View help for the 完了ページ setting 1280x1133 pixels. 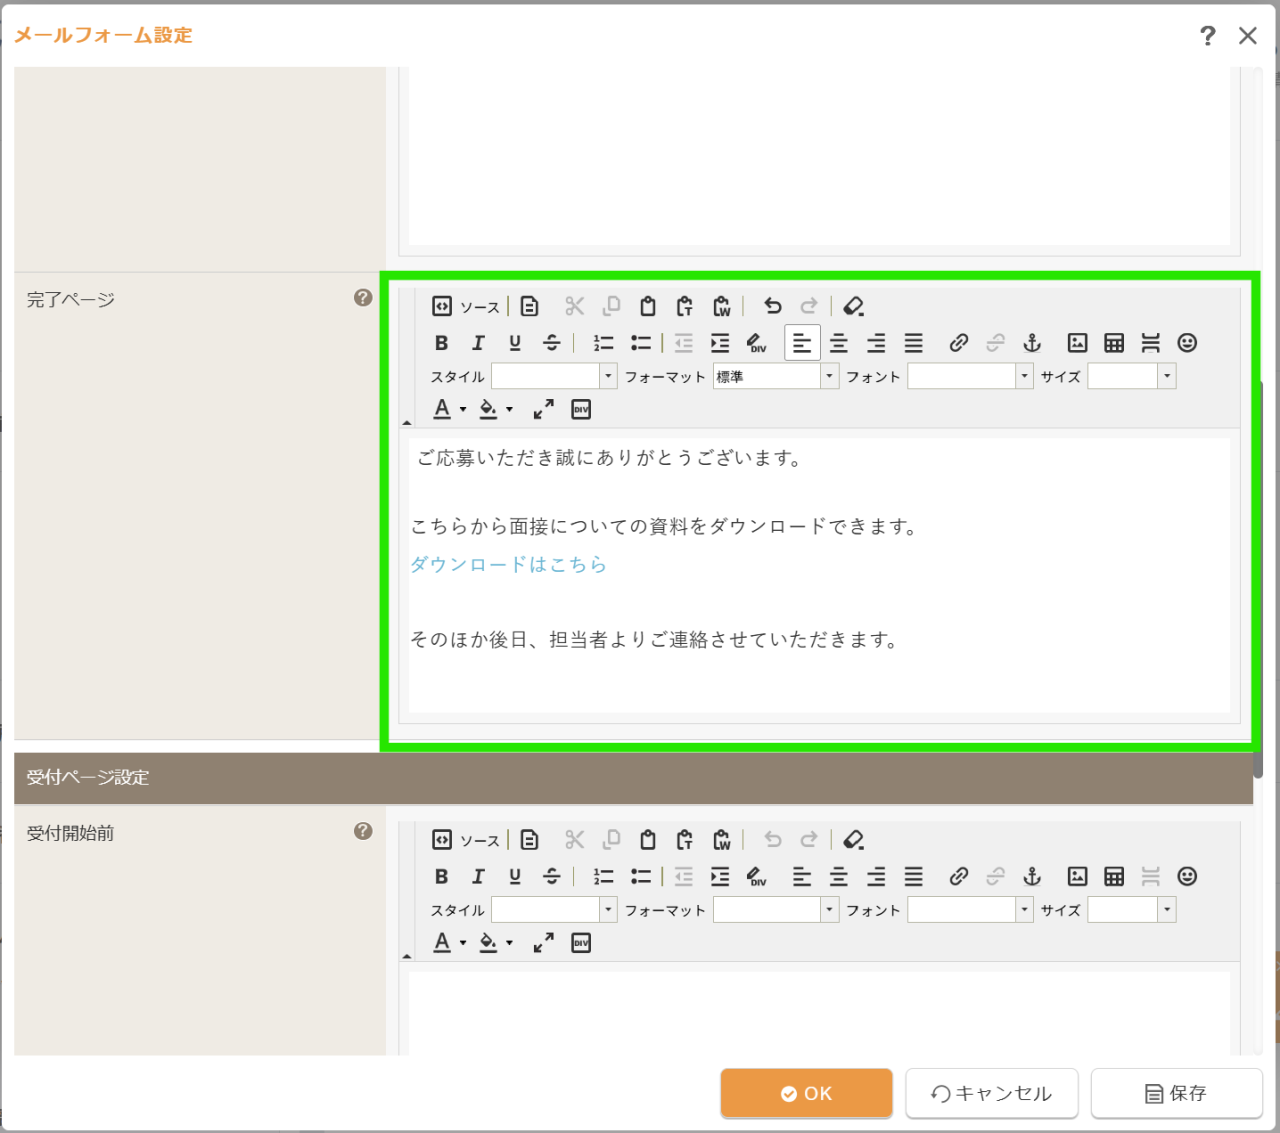click(363, 297)
